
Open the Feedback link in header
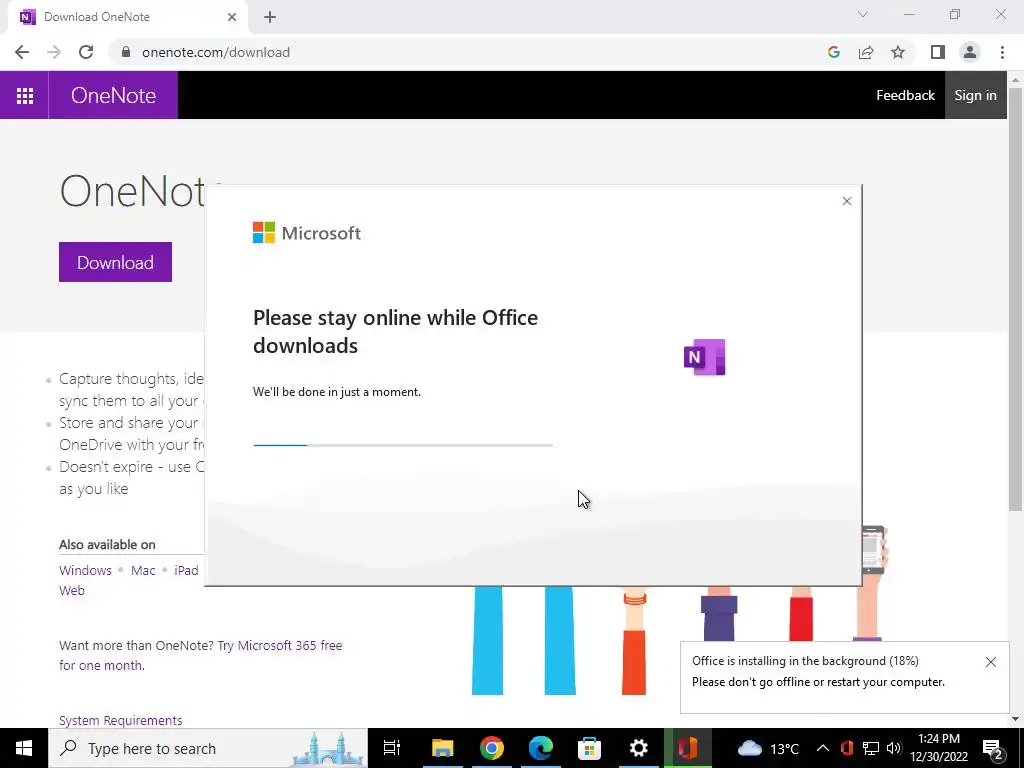click(905, 95)
